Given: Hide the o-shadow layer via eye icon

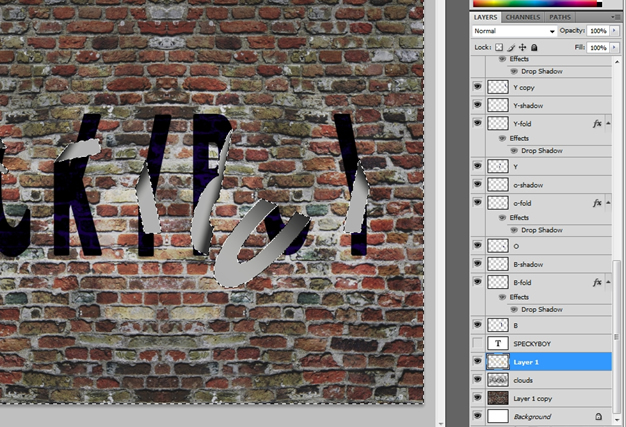Looking at the screenshot, I should click(477, 184).
